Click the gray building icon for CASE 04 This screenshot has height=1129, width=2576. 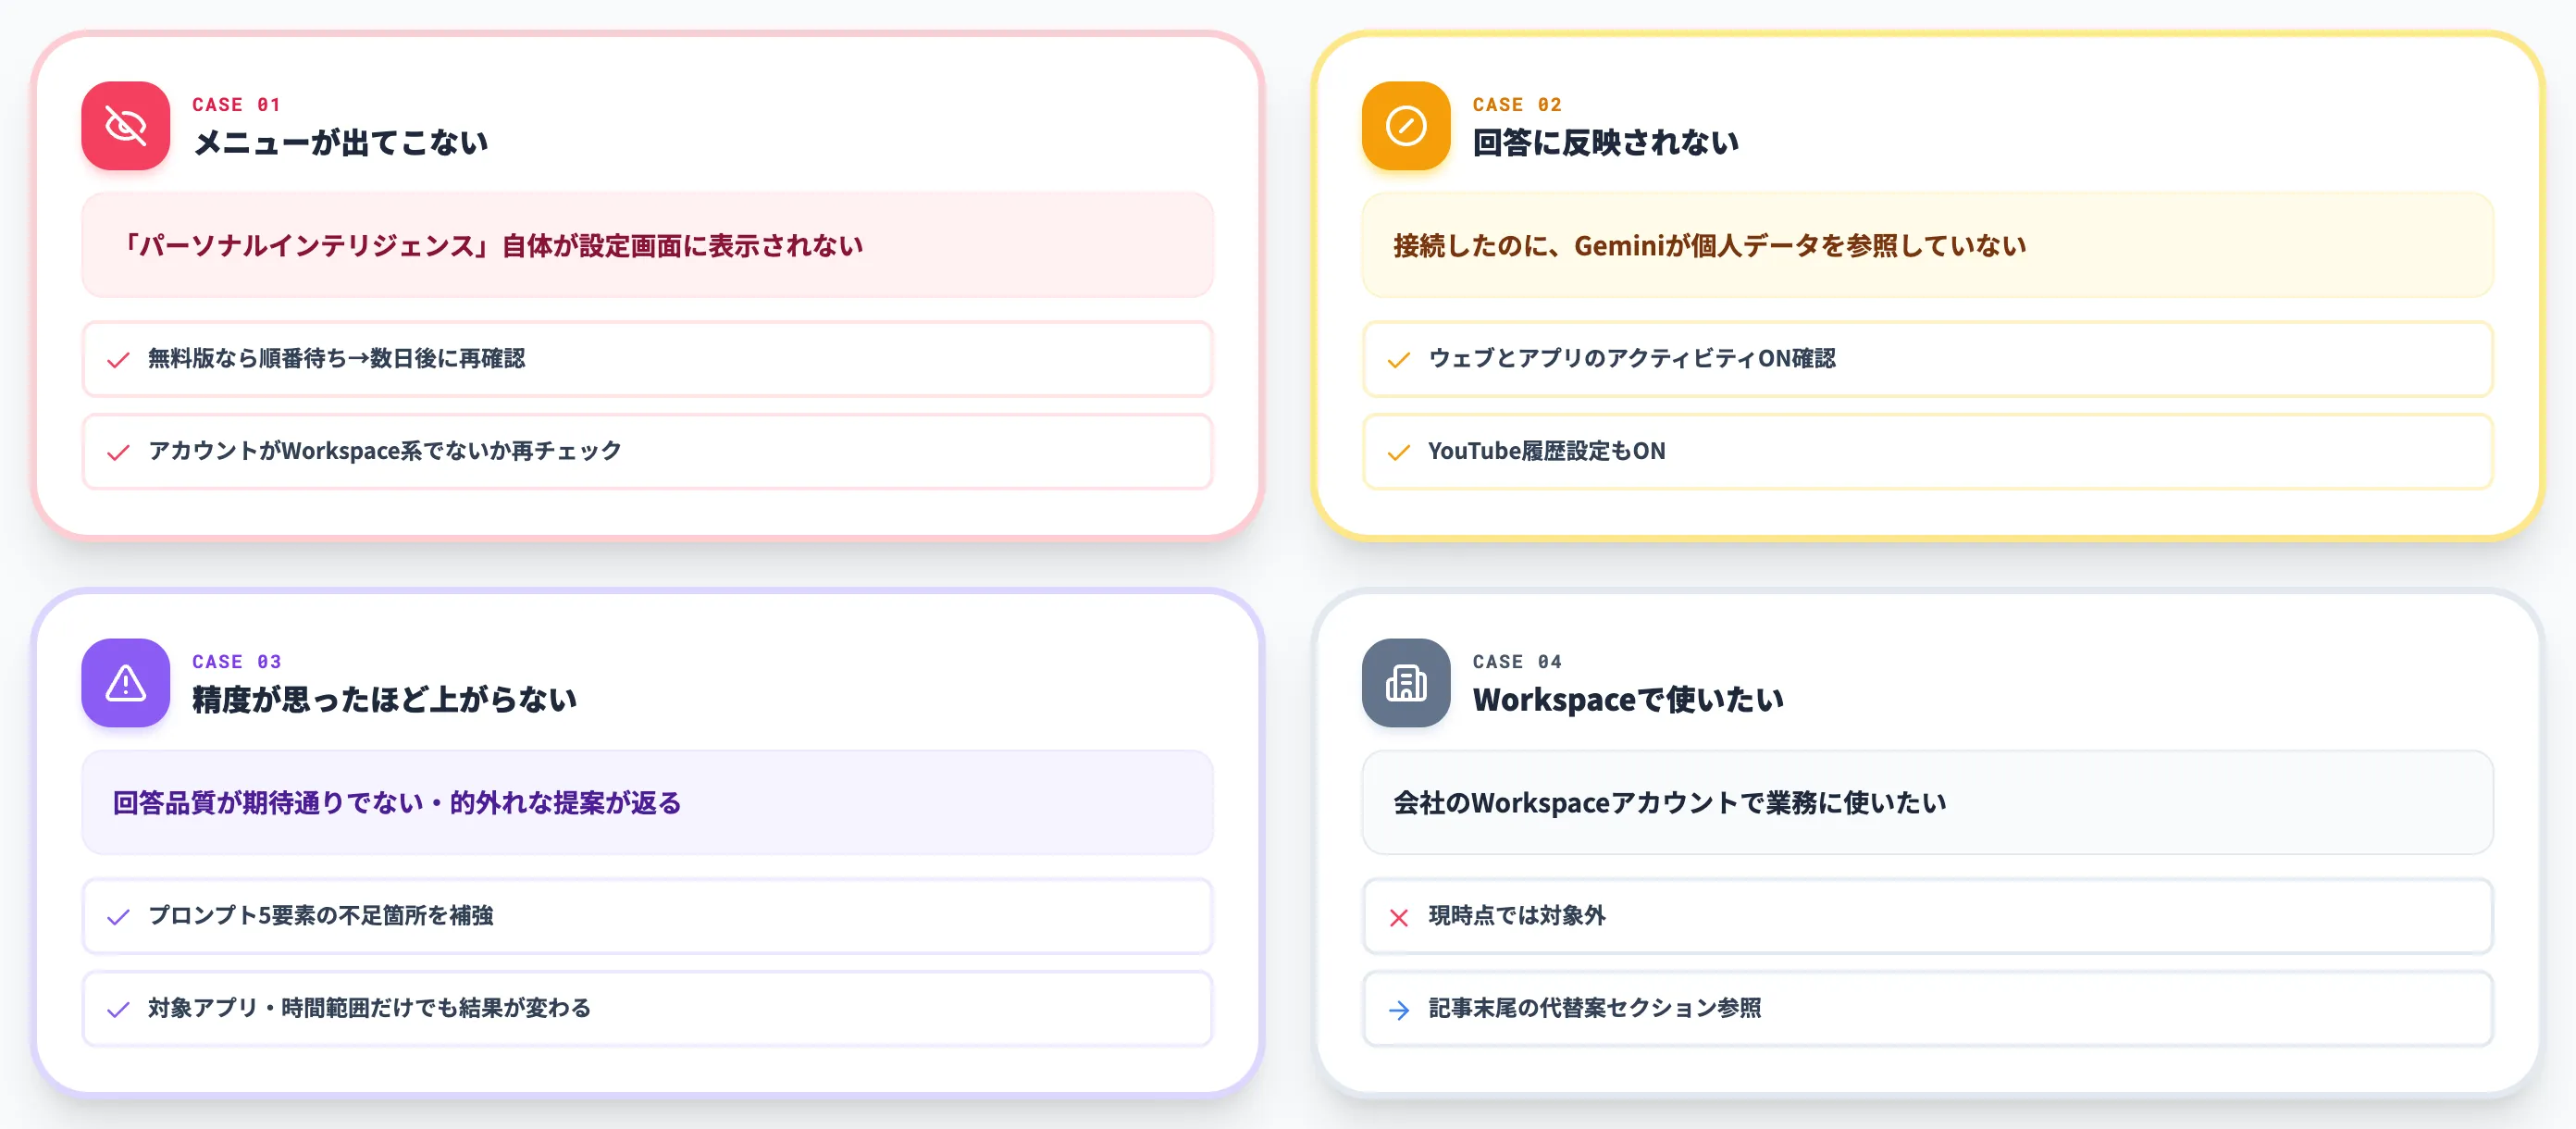1405,683
